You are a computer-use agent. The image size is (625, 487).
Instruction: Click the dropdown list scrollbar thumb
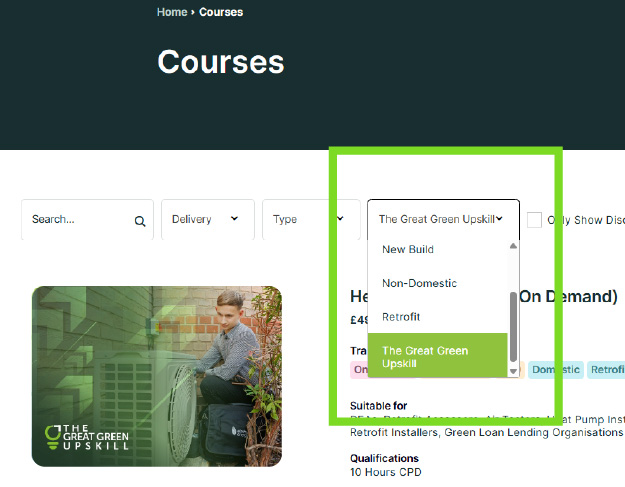514,325
